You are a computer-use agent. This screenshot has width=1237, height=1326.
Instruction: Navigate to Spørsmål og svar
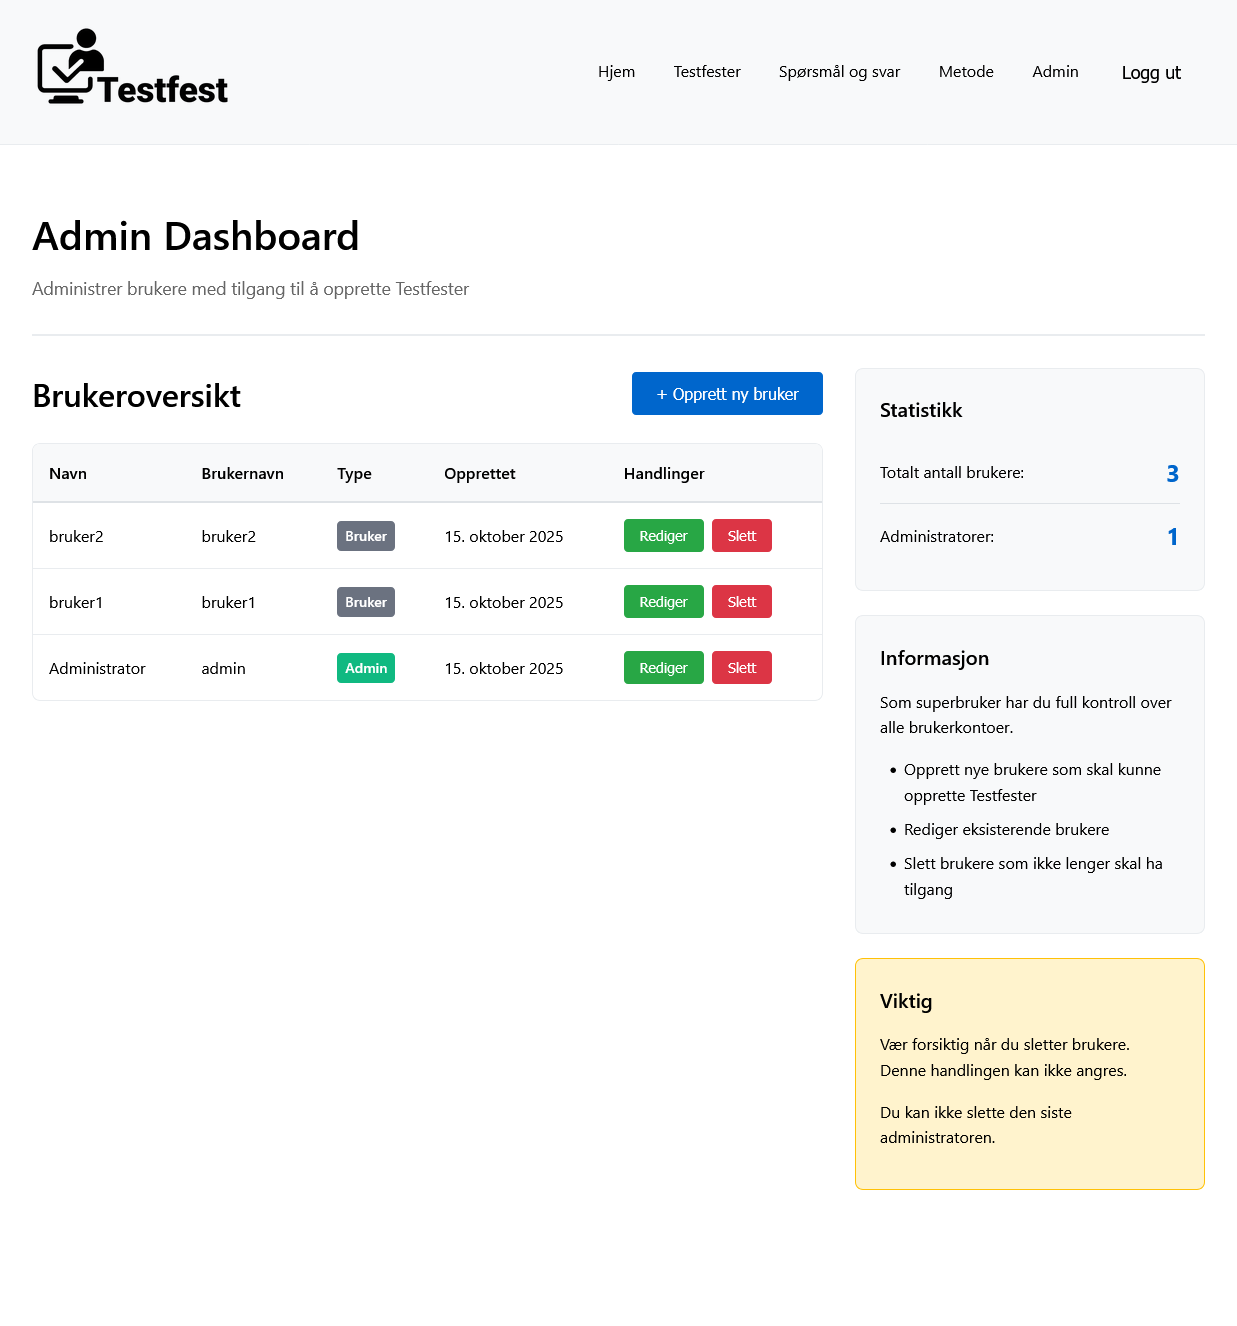(x=839, y=71)
